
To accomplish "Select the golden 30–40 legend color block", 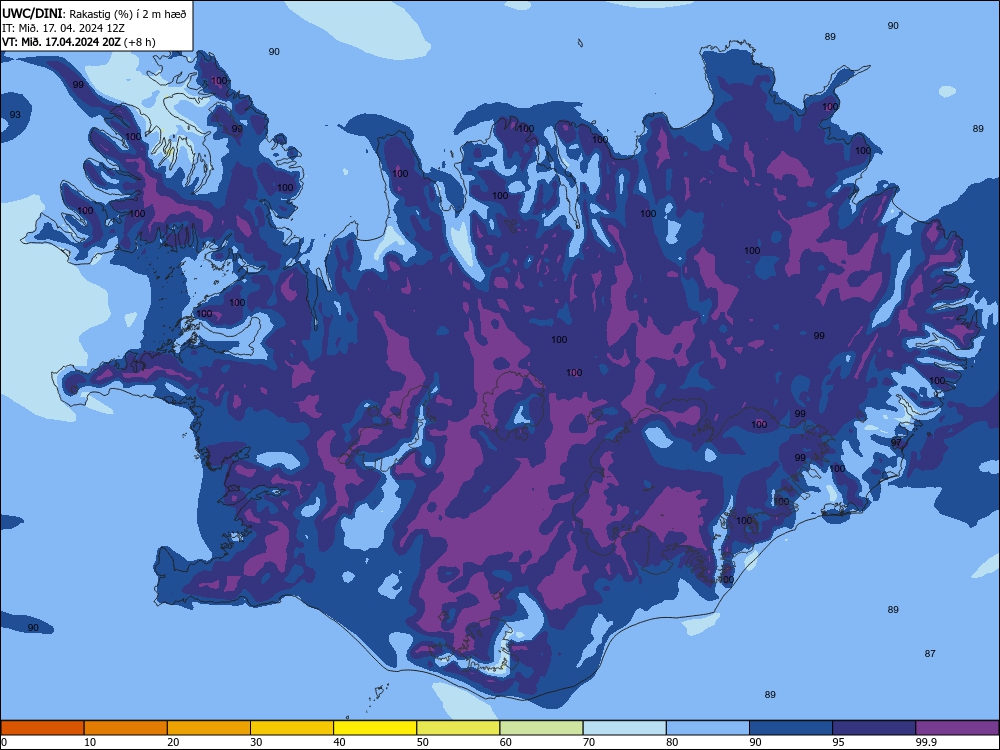I will tap(292, 728).
